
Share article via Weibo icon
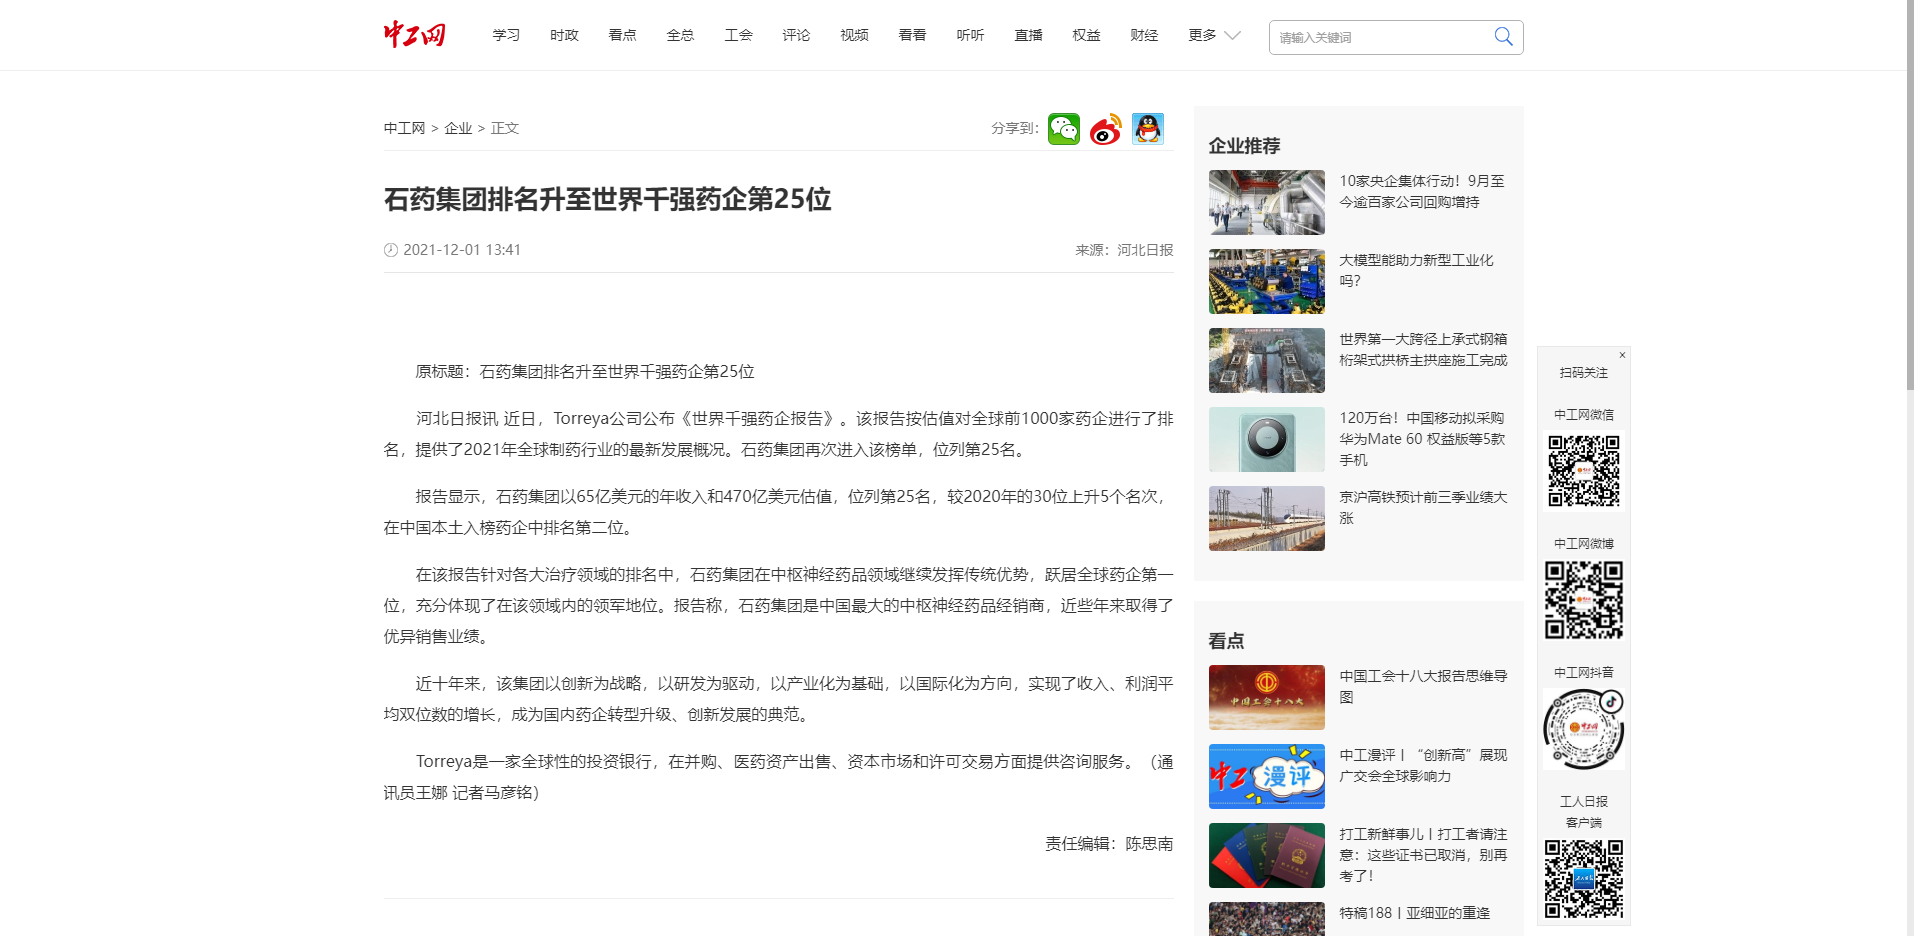click(x=1105, y=129)
